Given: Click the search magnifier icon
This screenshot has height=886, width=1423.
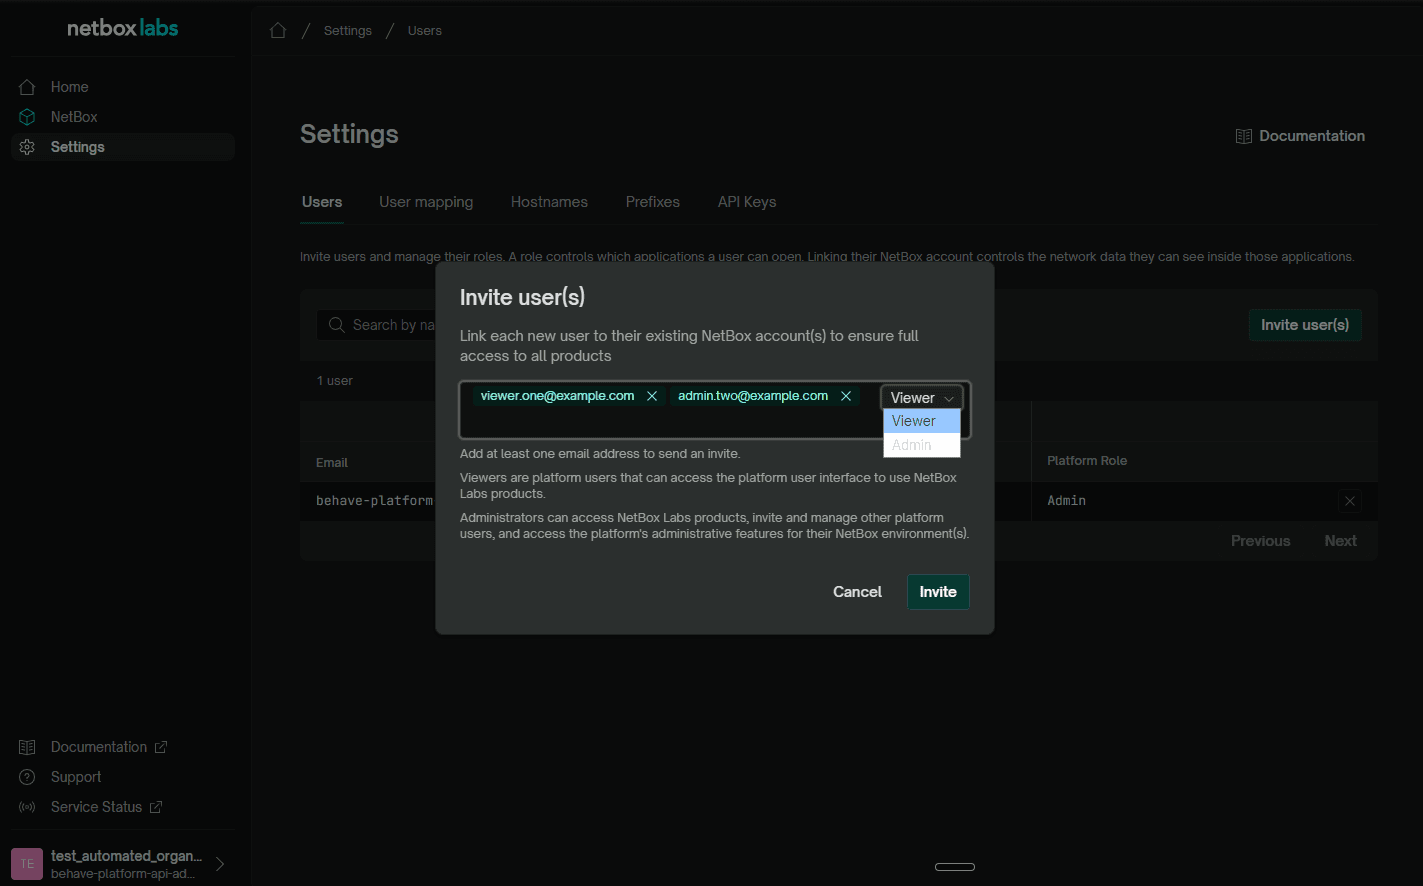Looking at the screenshot, I should pos(336,325).
